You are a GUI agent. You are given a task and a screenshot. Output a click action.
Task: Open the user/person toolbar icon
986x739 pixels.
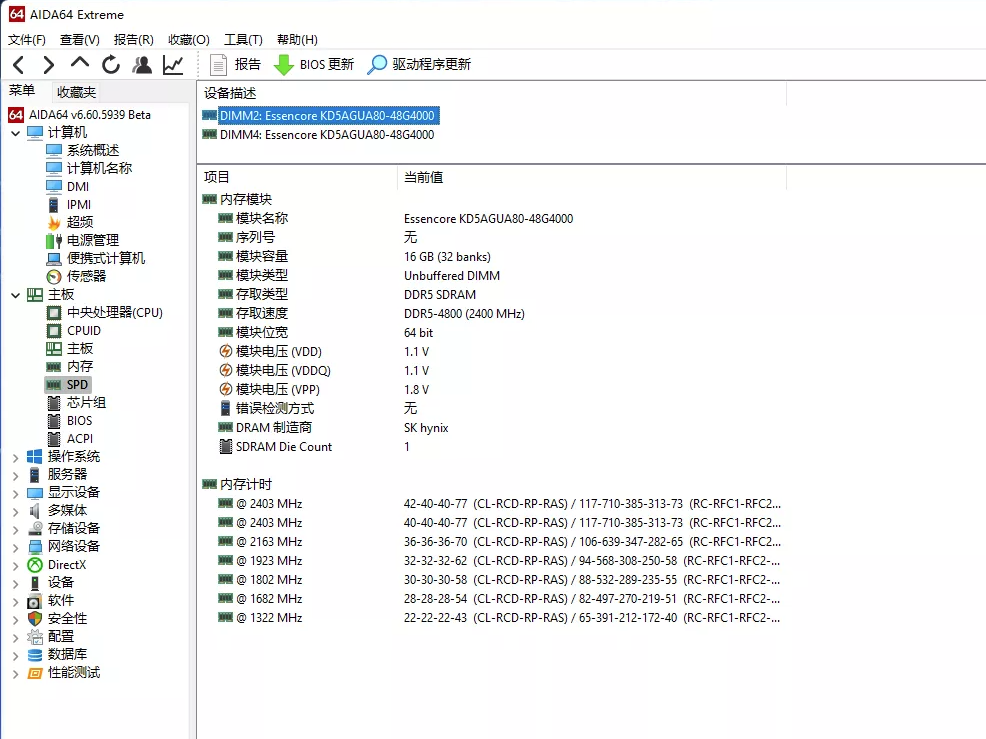point(142,64)
